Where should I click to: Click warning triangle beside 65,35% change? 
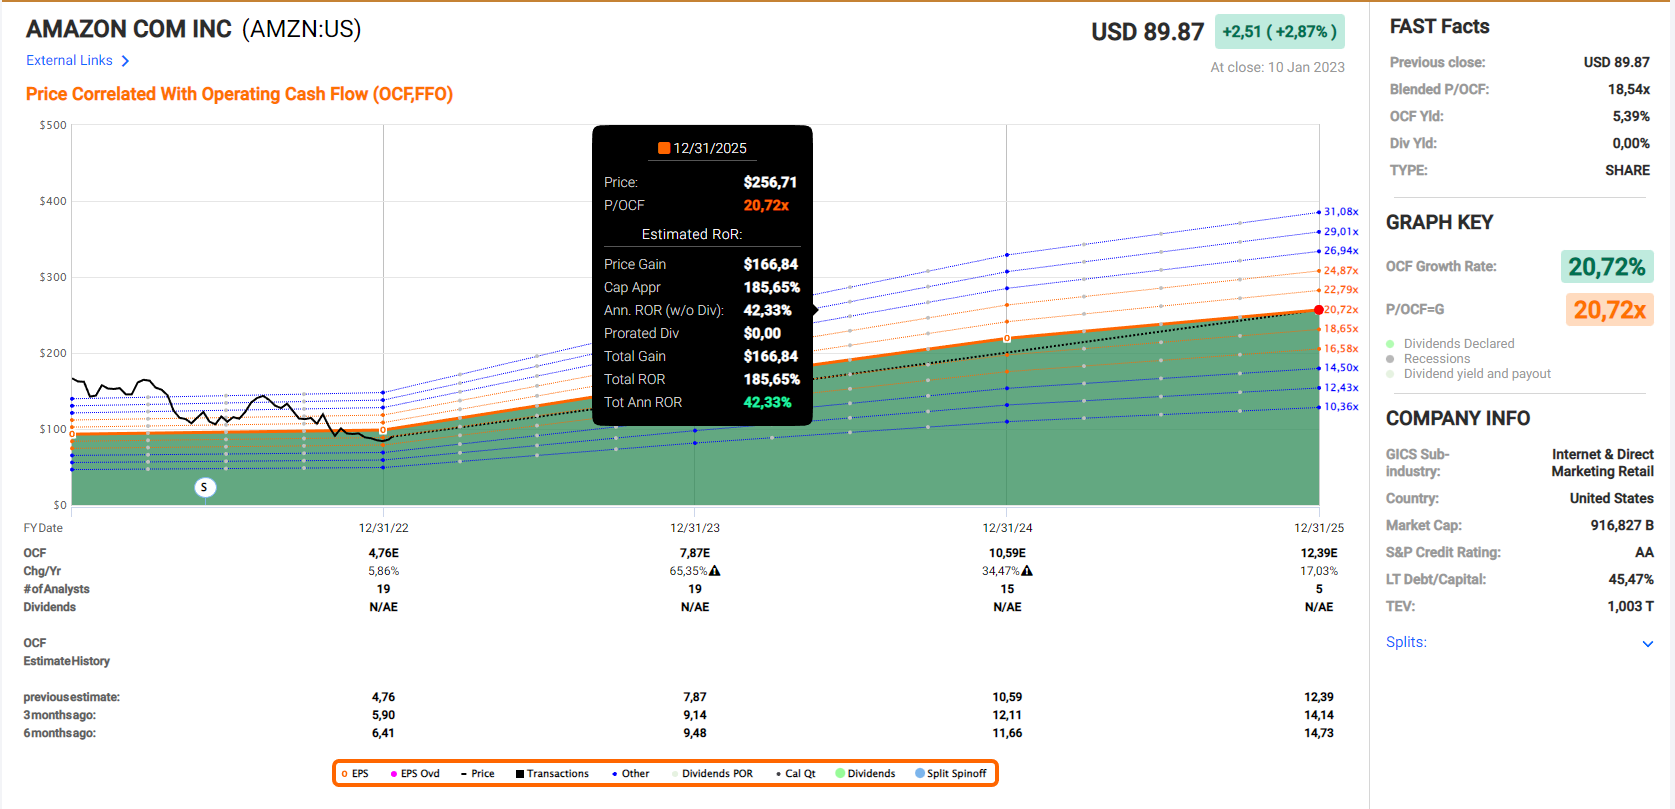[x=715, y=571]
